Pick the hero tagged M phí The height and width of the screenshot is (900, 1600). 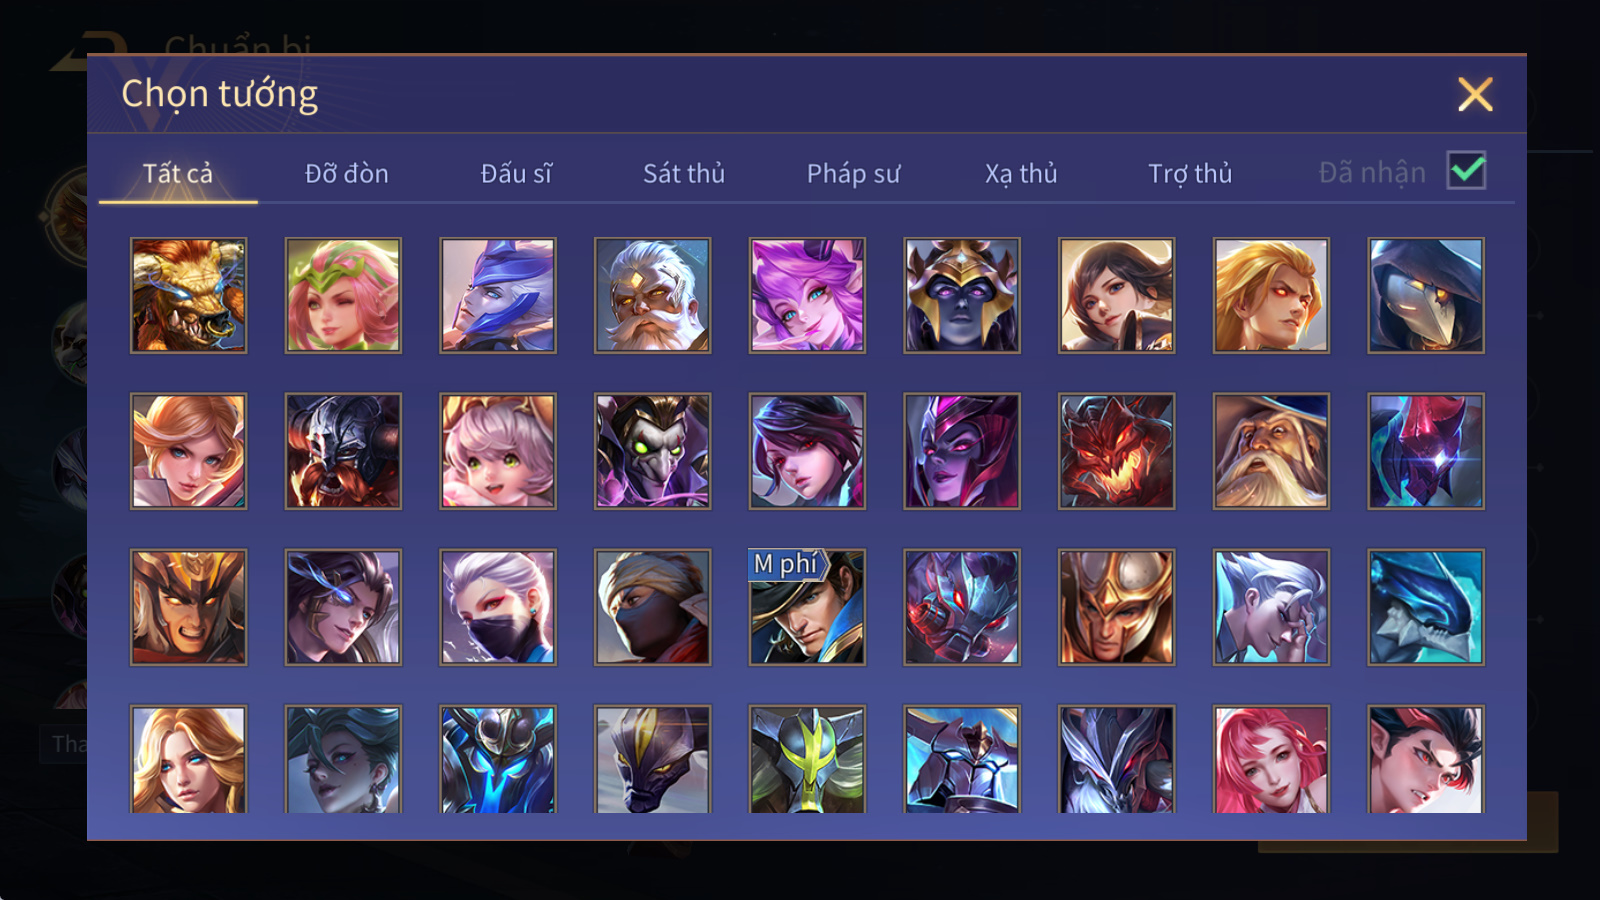pos(807,607)
